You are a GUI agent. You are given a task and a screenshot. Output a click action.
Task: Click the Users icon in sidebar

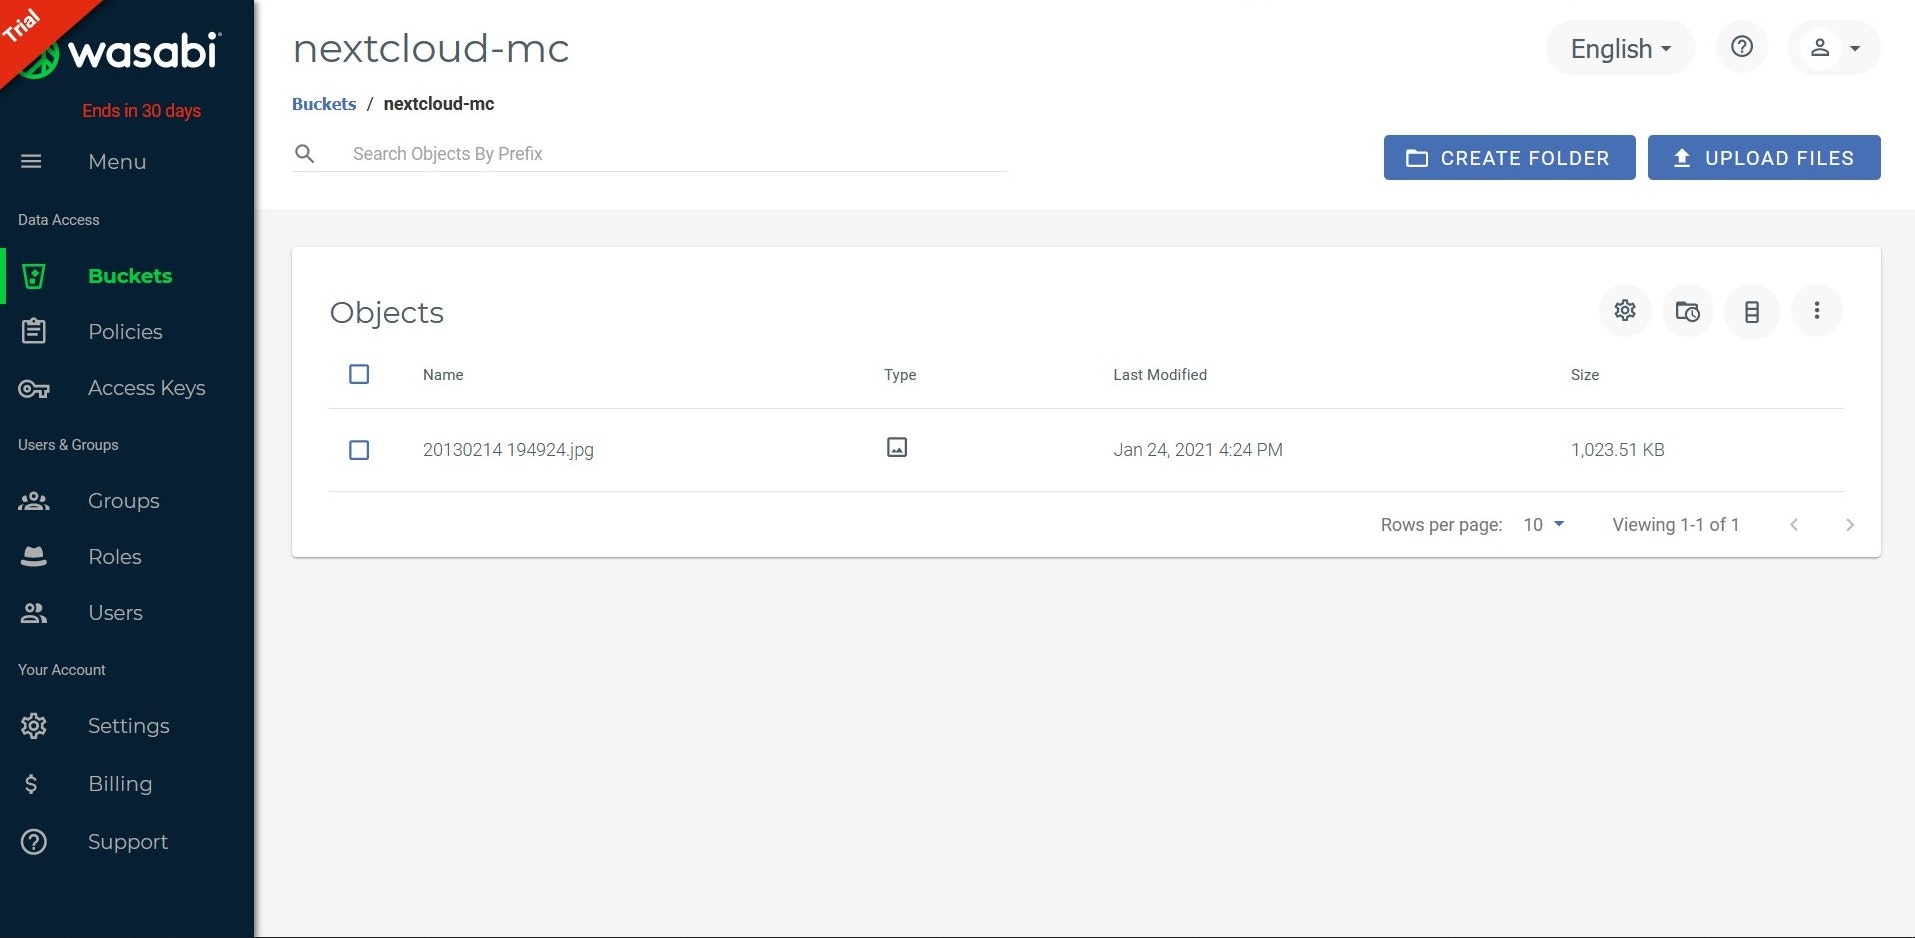point(34,613)
